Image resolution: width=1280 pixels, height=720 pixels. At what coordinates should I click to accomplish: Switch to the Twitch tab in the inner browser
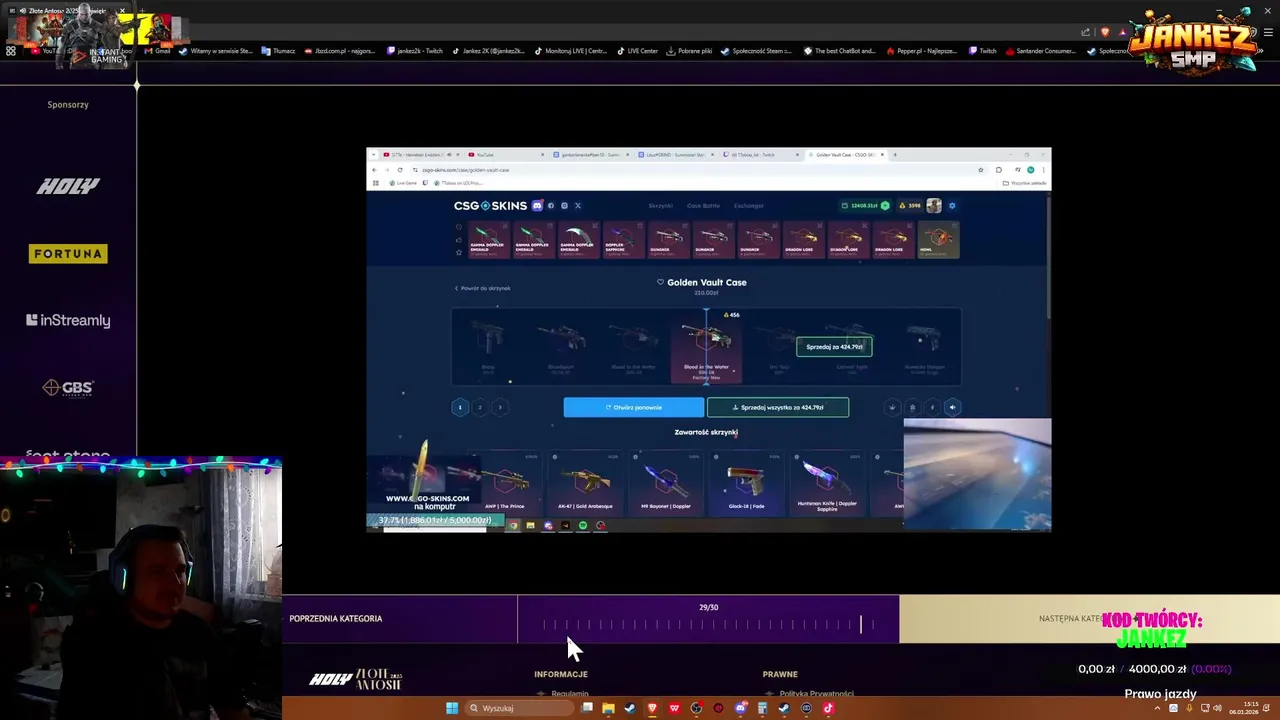point(760,155)
